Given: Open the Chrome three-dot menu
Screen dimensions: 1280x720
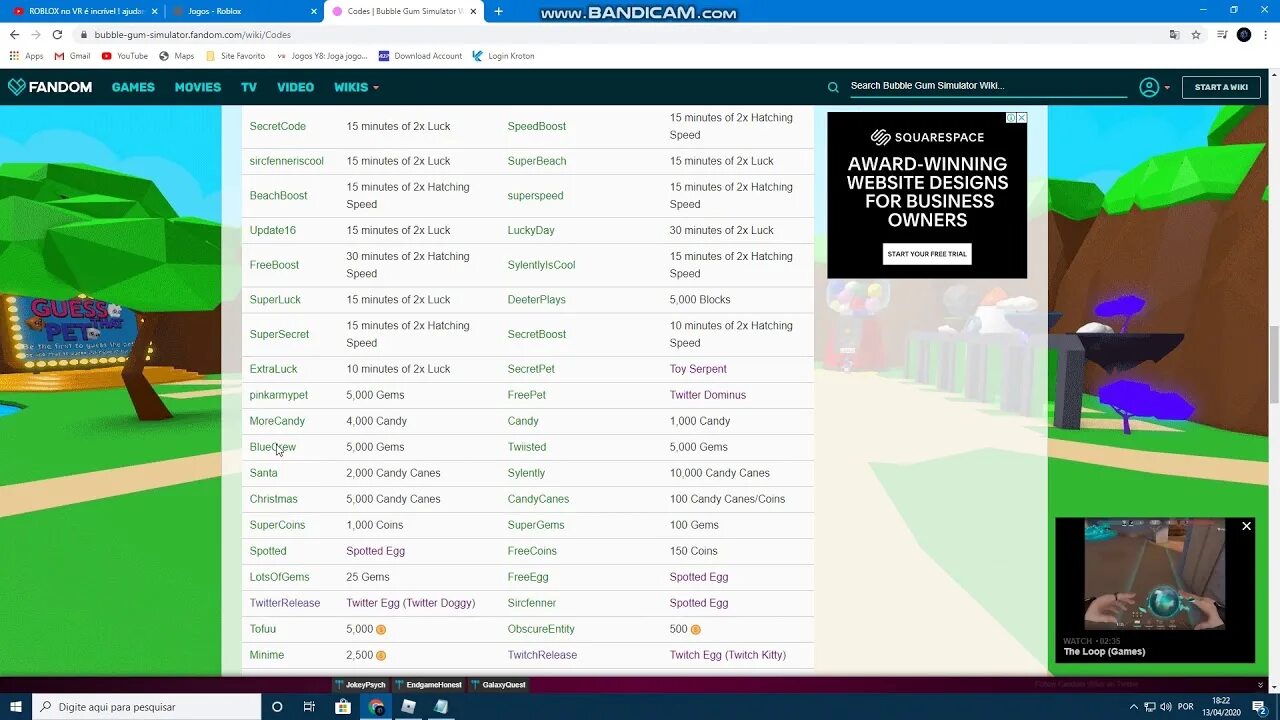Looking at the screenshot, I should [1266, 34].
